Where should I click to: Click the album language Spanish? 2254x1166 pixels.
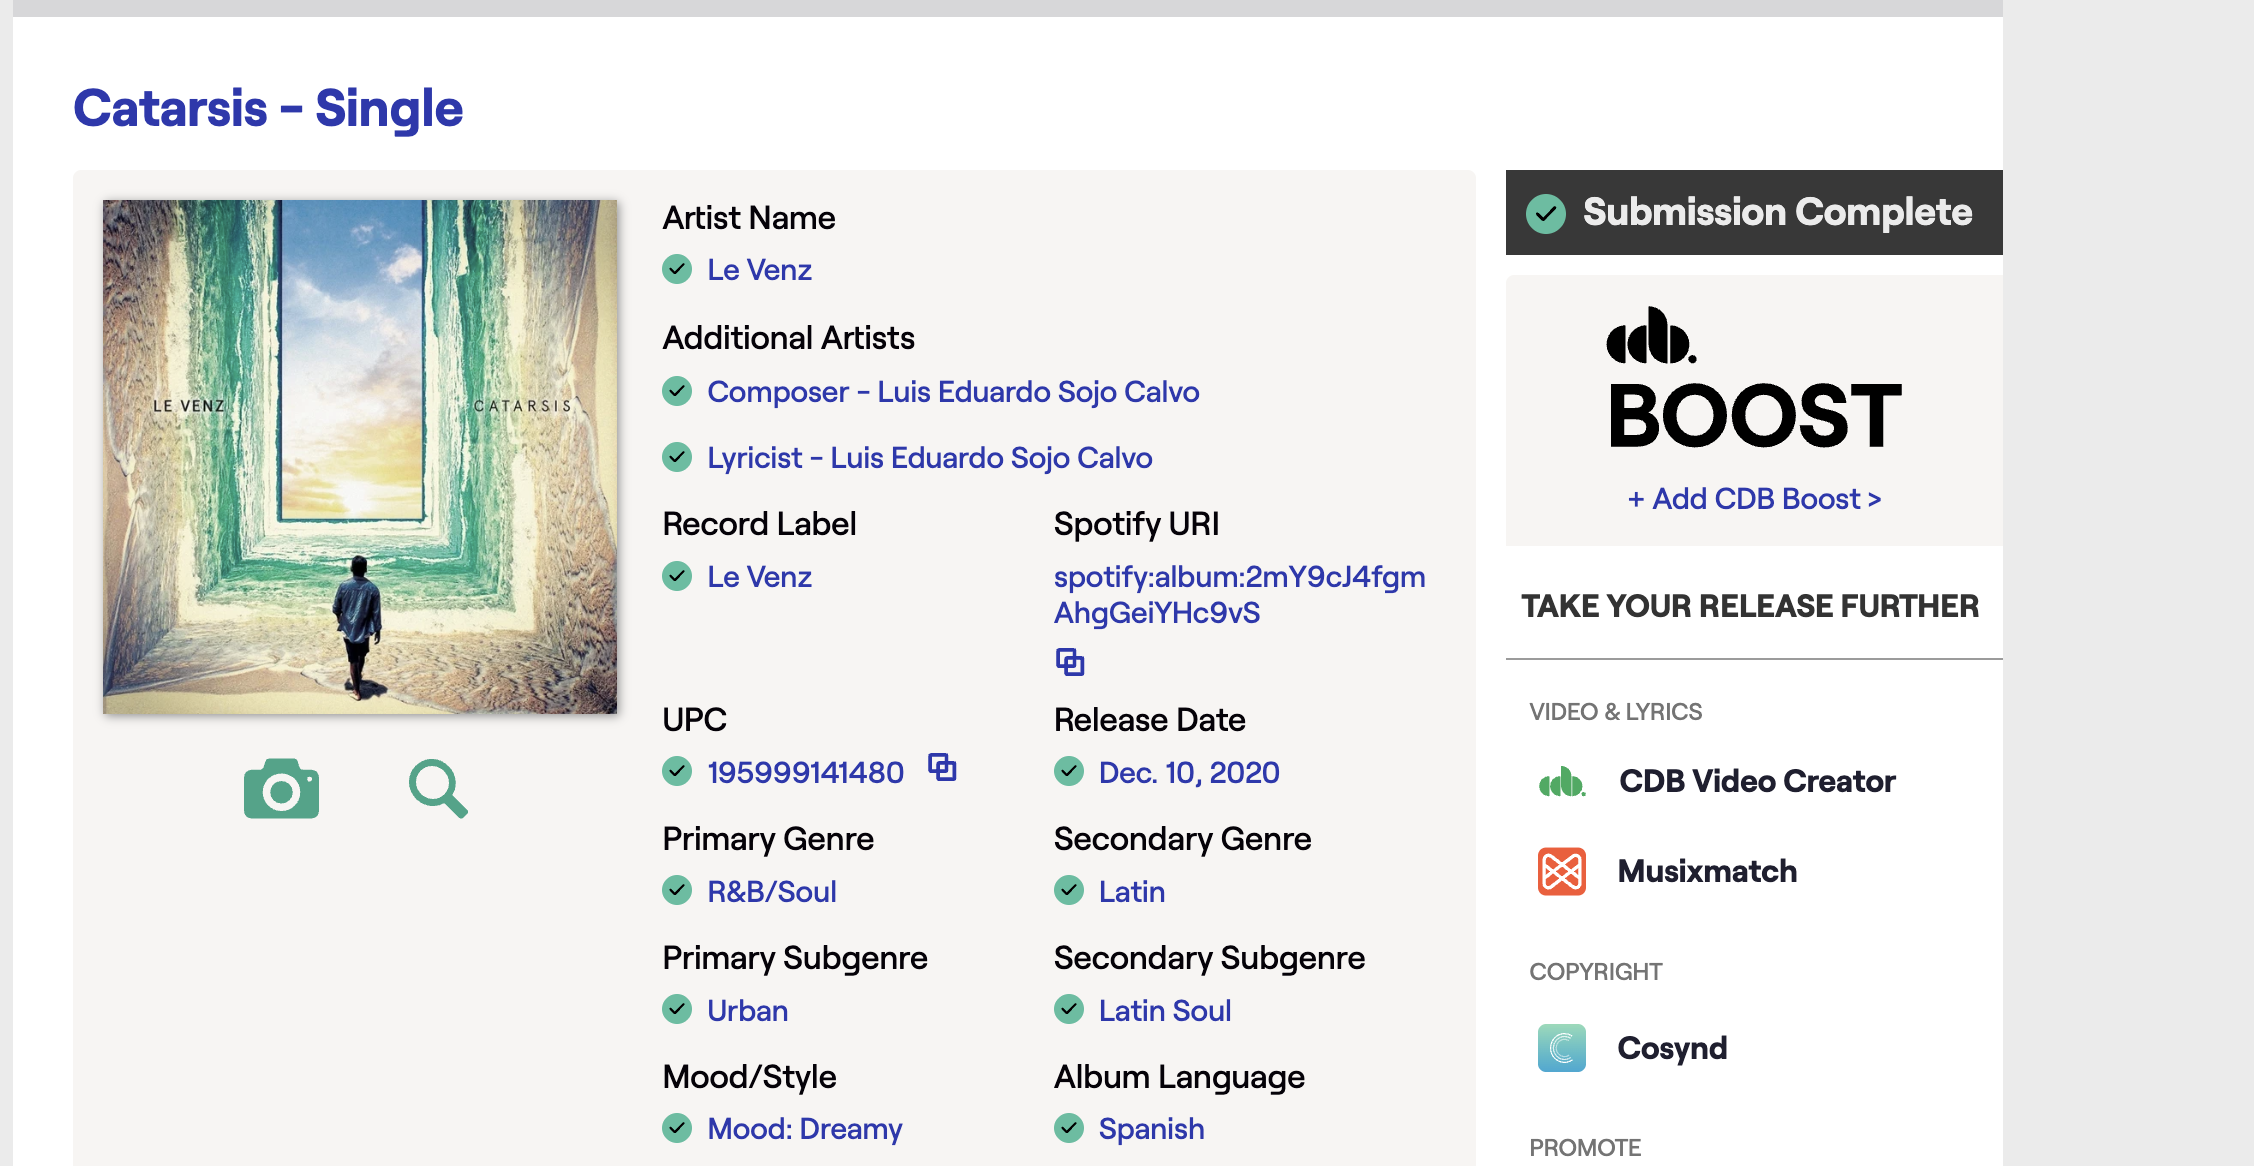point(1152,1129)
